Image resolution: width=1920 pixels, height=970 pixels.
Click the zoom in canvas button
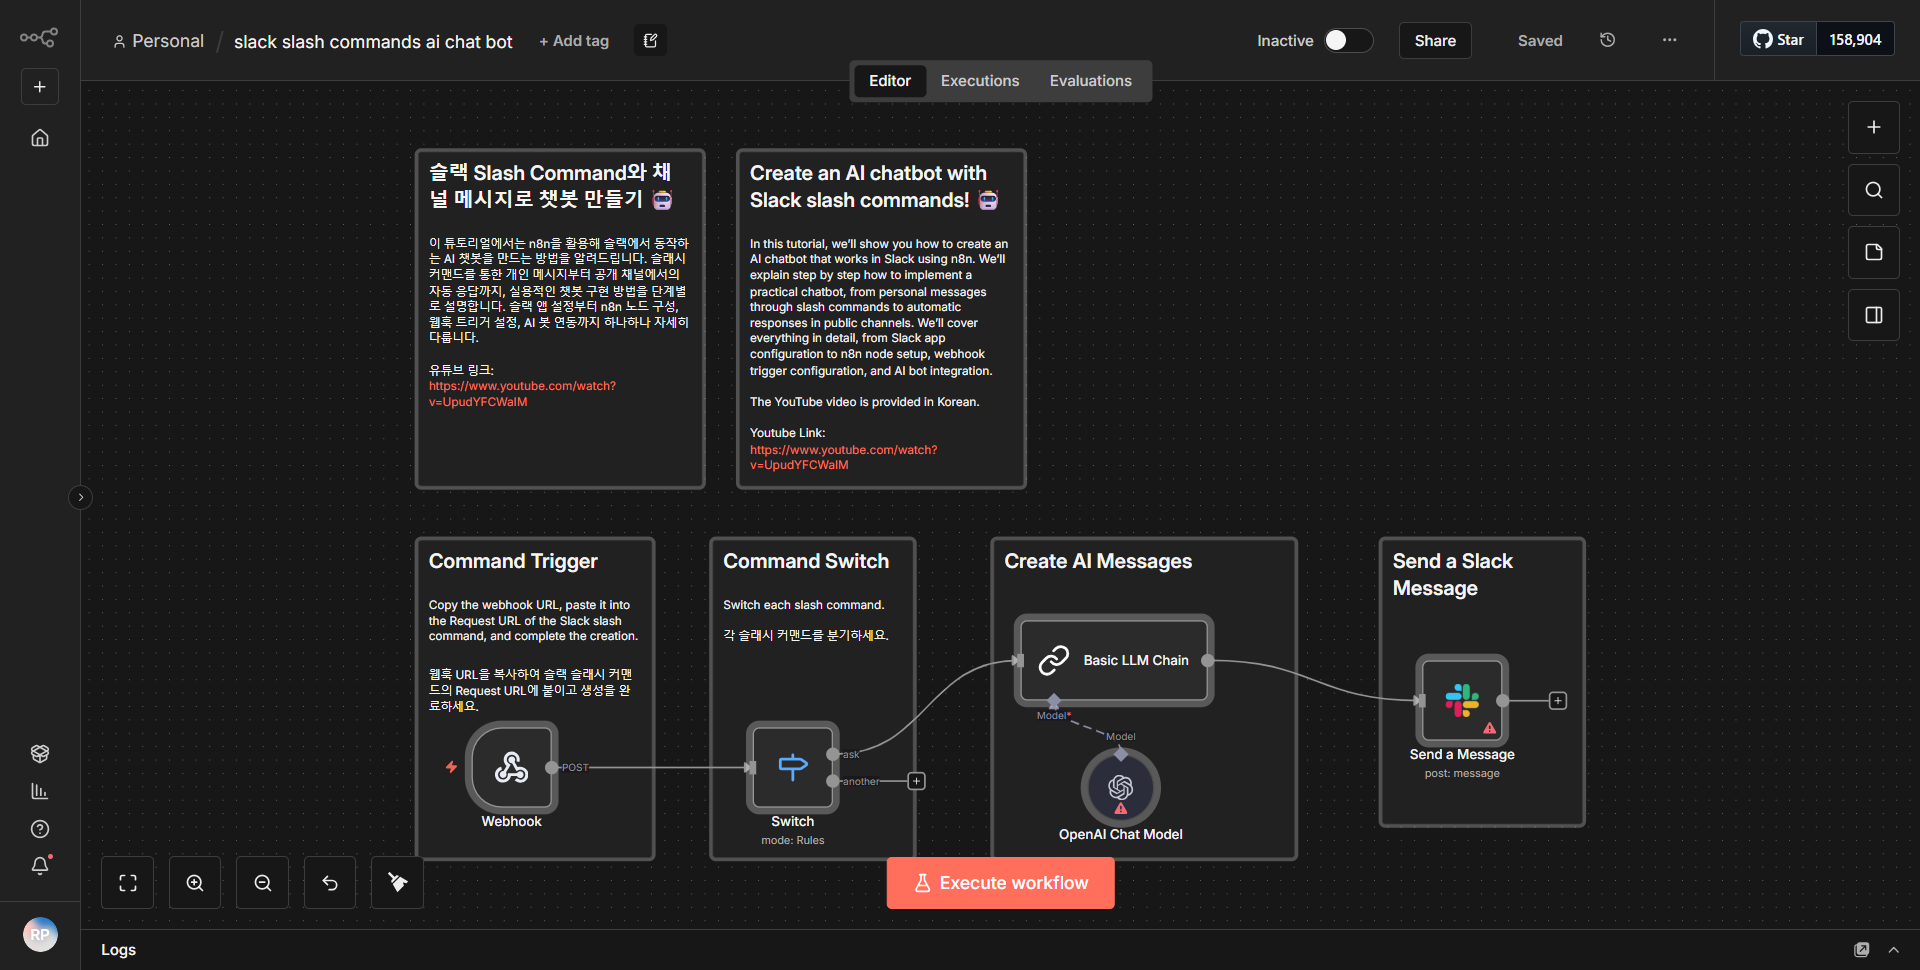pos(195,883)
